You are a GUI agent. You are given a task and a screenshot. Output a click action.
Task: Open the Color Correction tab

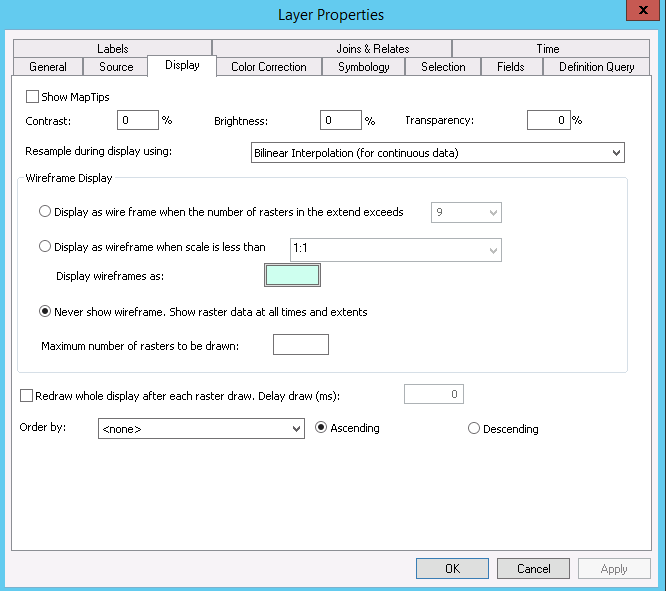268,67
